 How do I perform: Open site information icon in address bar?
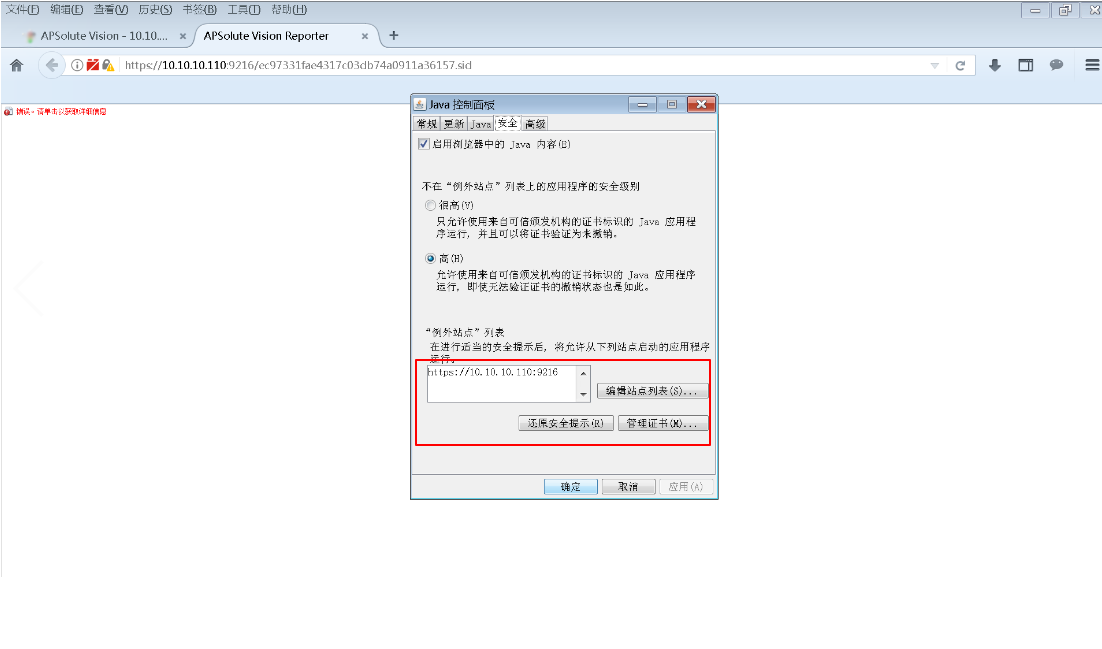(77, 66)
